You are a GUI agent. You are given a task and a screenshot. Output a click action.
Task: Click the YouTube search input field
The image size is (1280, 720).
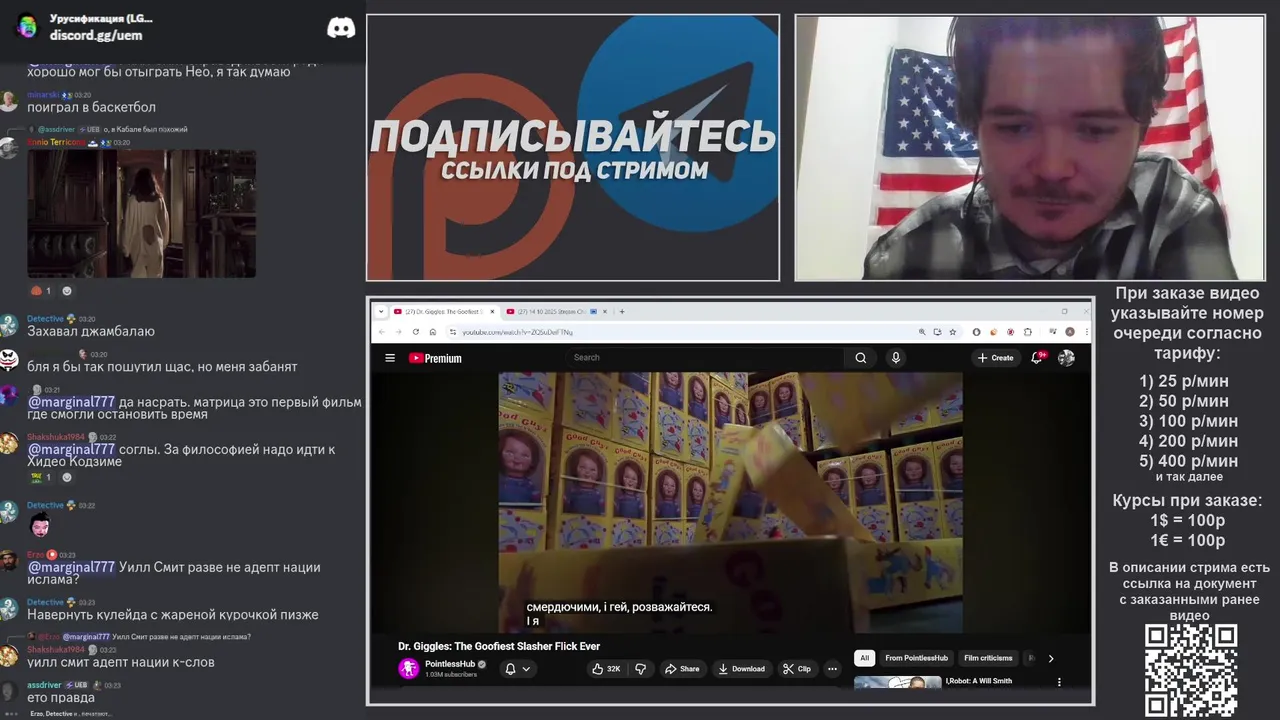click(705, 357)
